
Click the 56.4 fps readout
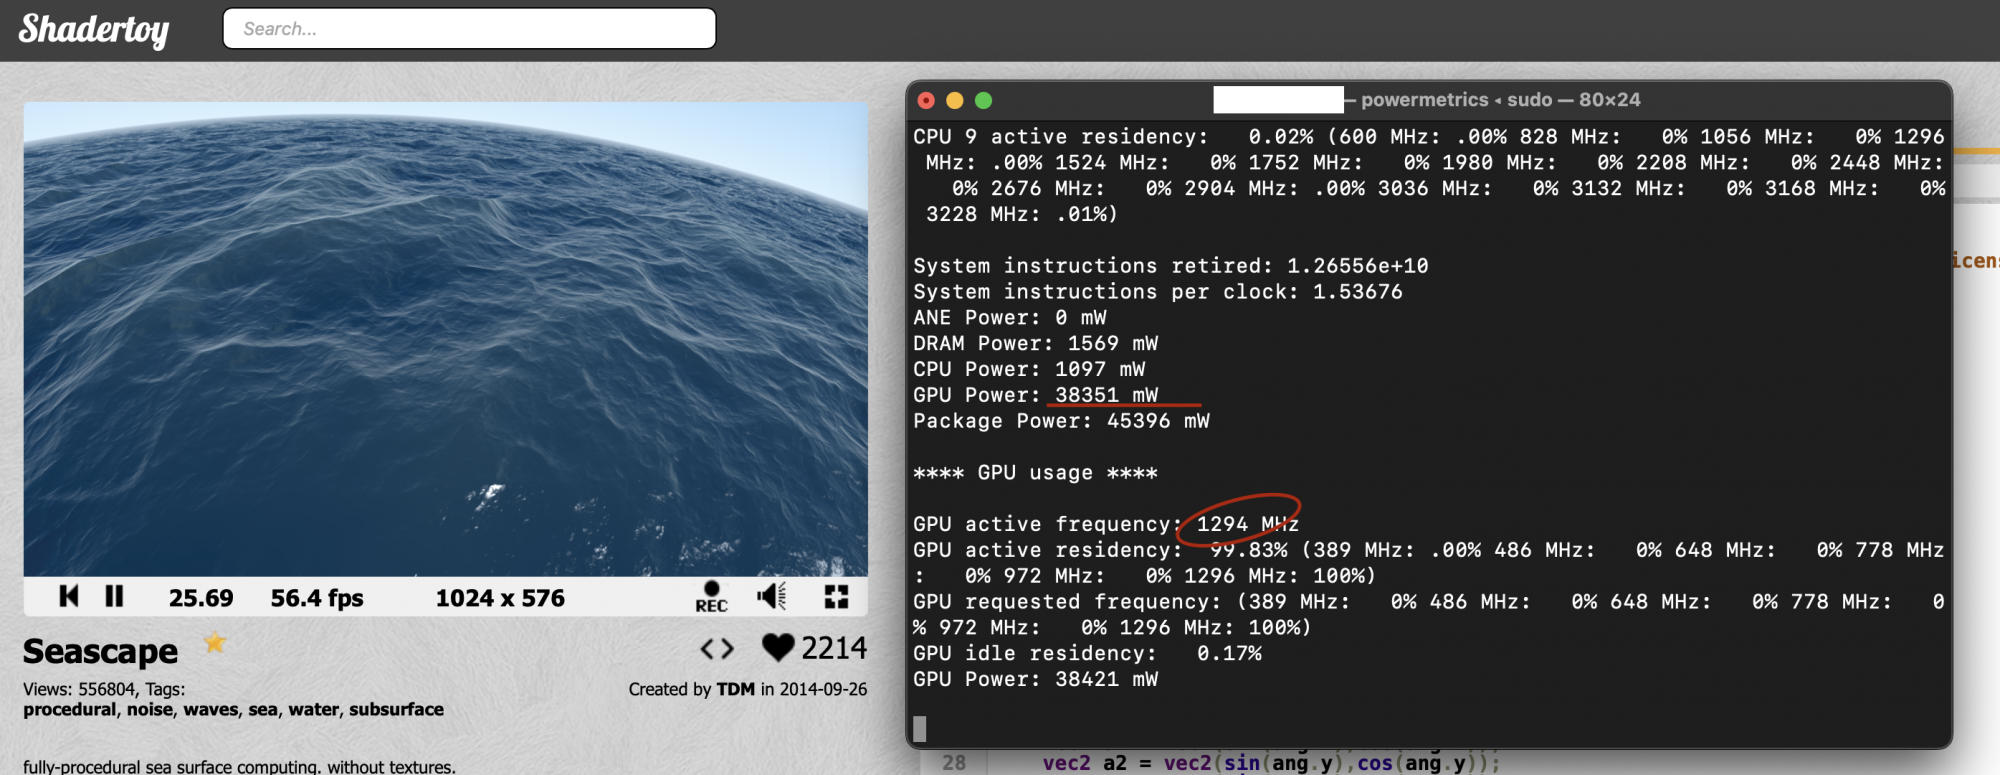tap(317, 598)
